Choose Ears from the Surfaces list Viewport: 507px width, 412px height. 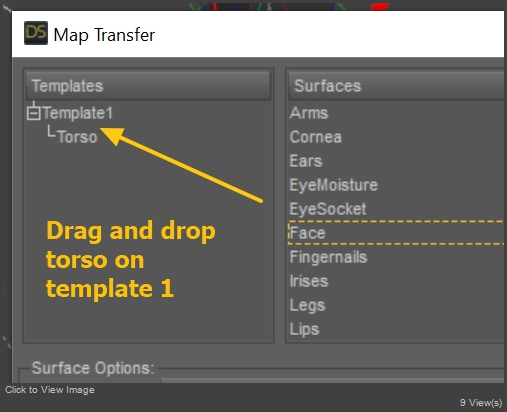pos(306,161)
